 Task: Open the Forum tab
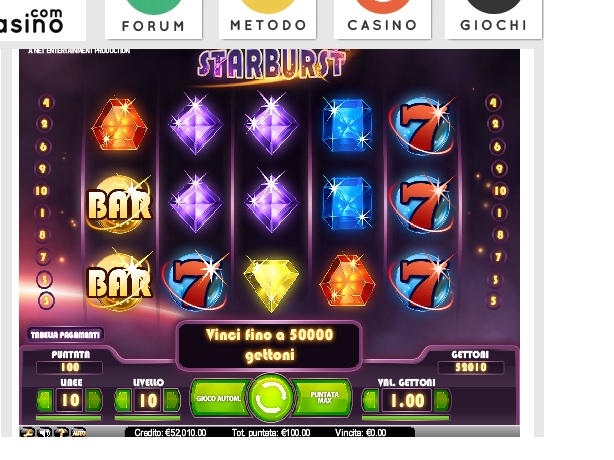coord(154,20)
